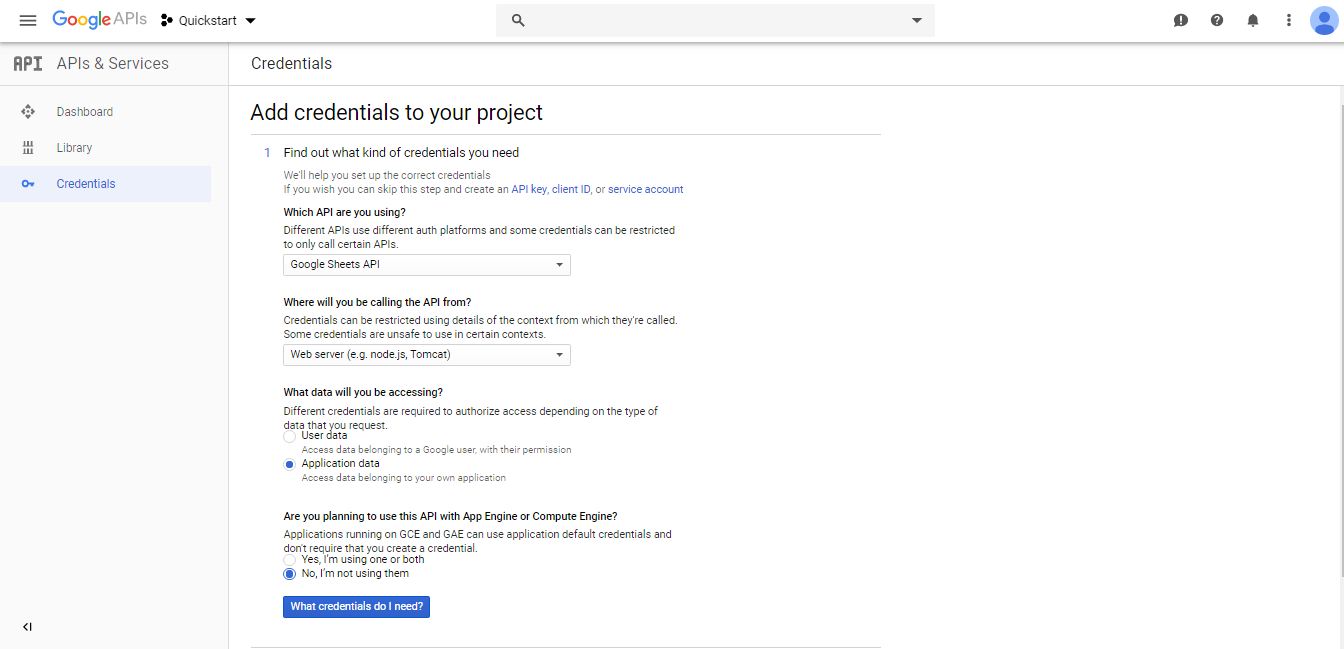This screenshot has height=649, width=1344.
Task: Click the Google APIs logo
Action: 99,19
